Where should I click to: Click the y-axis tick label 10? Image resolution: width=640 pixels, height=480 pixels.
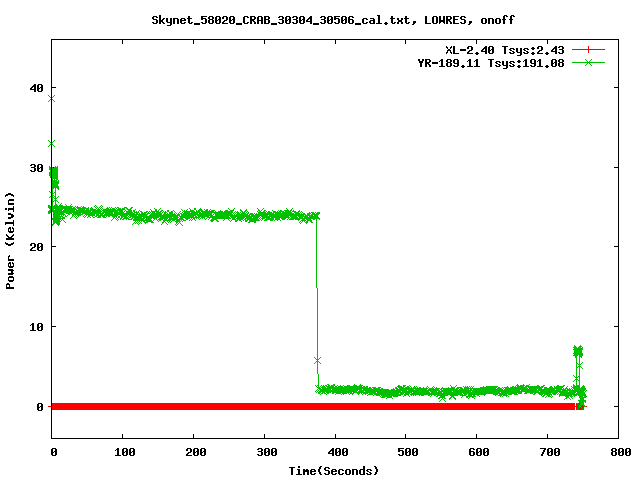click(x=36, y=327)
